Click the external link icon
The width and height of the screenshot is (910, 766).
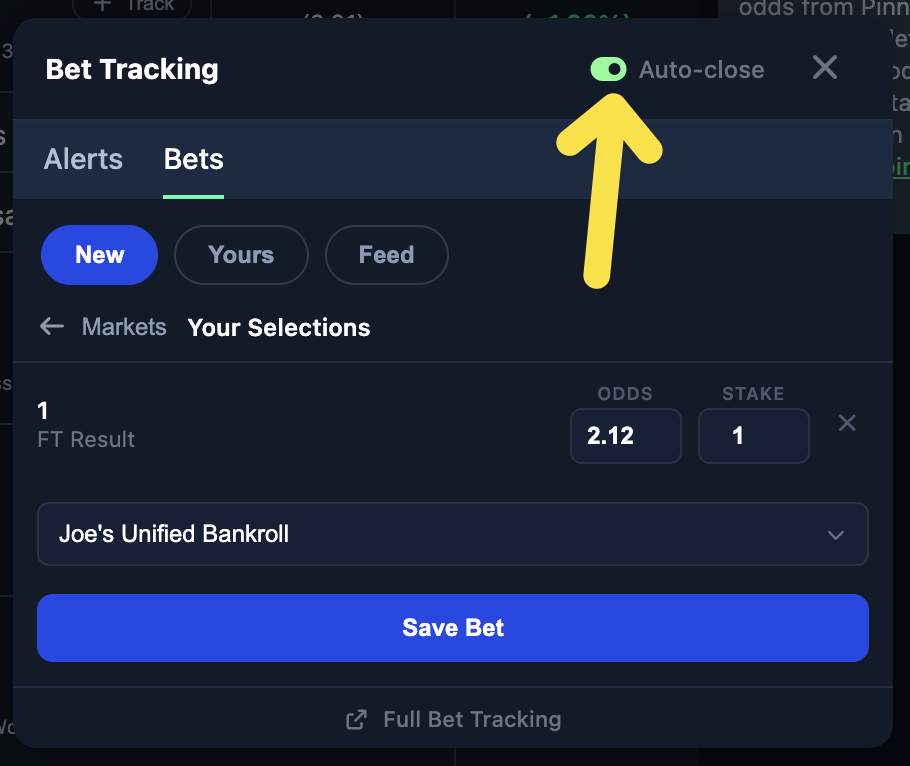click(355, 720)
